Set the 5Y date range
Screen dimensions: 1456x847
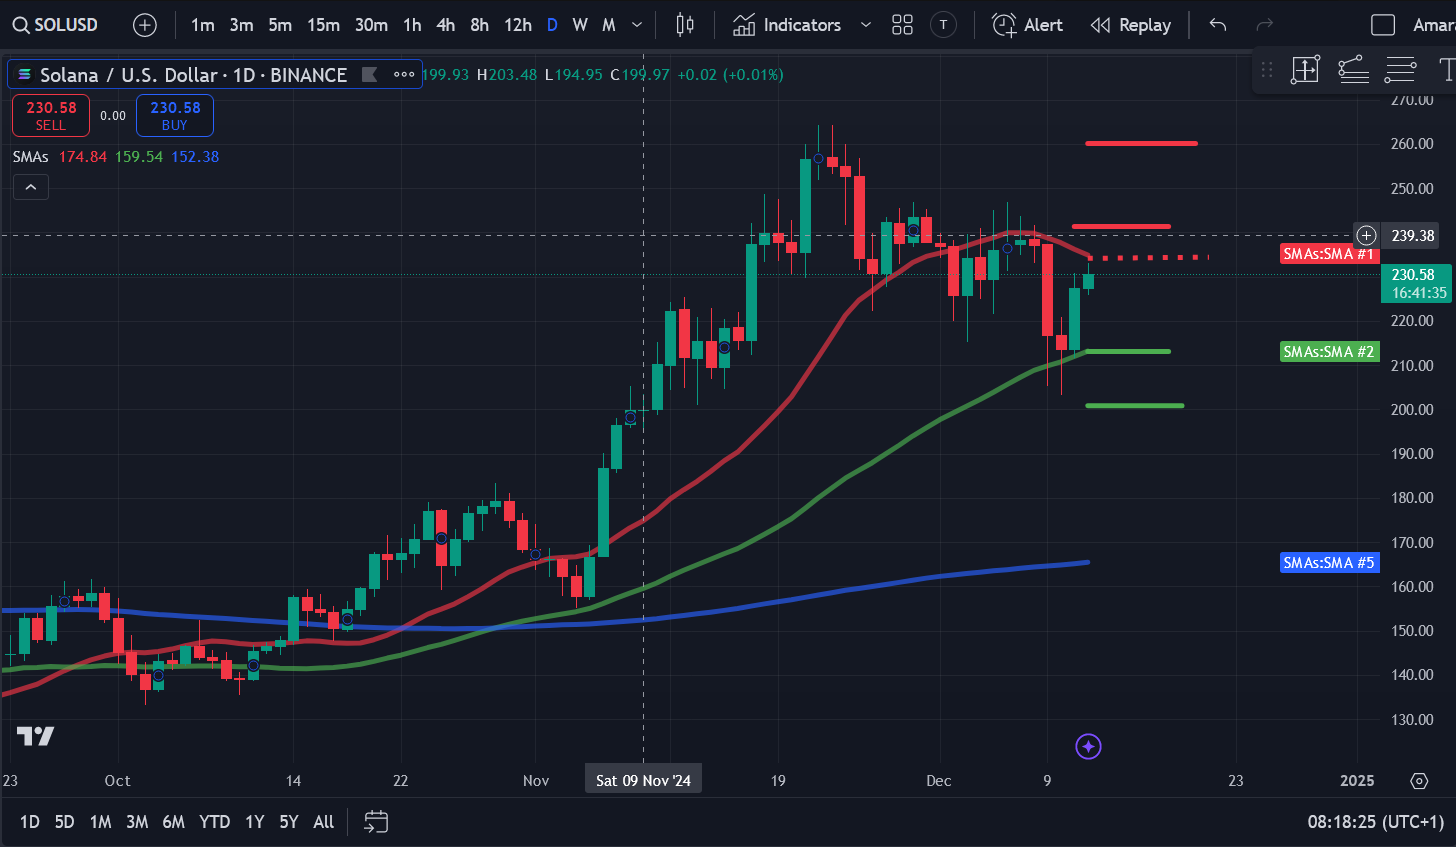point(289,822)
